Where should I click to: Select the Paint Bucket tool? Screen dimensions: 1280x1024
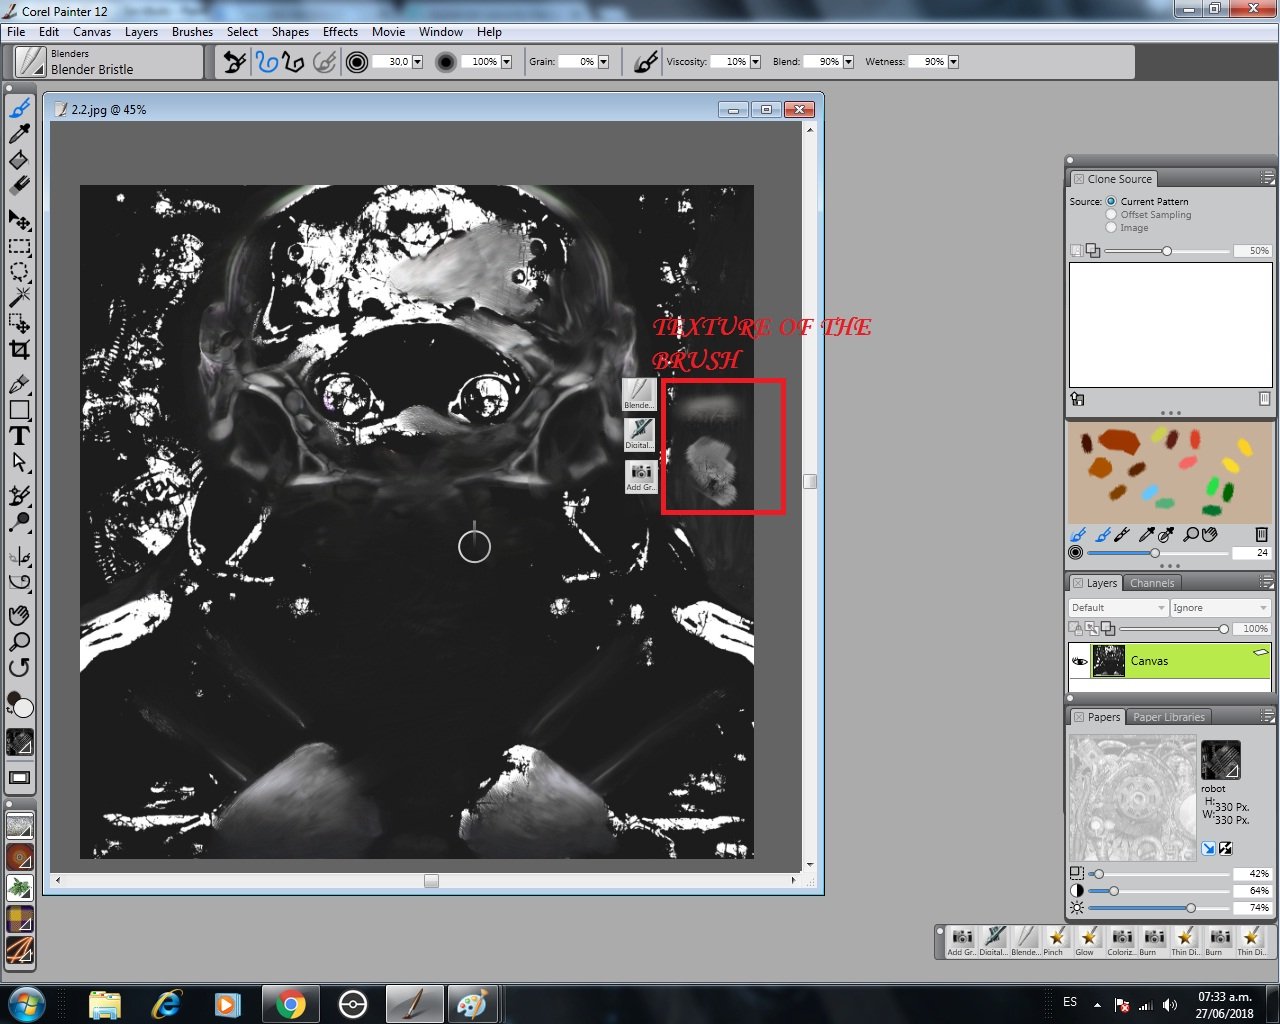click(19, 160)
